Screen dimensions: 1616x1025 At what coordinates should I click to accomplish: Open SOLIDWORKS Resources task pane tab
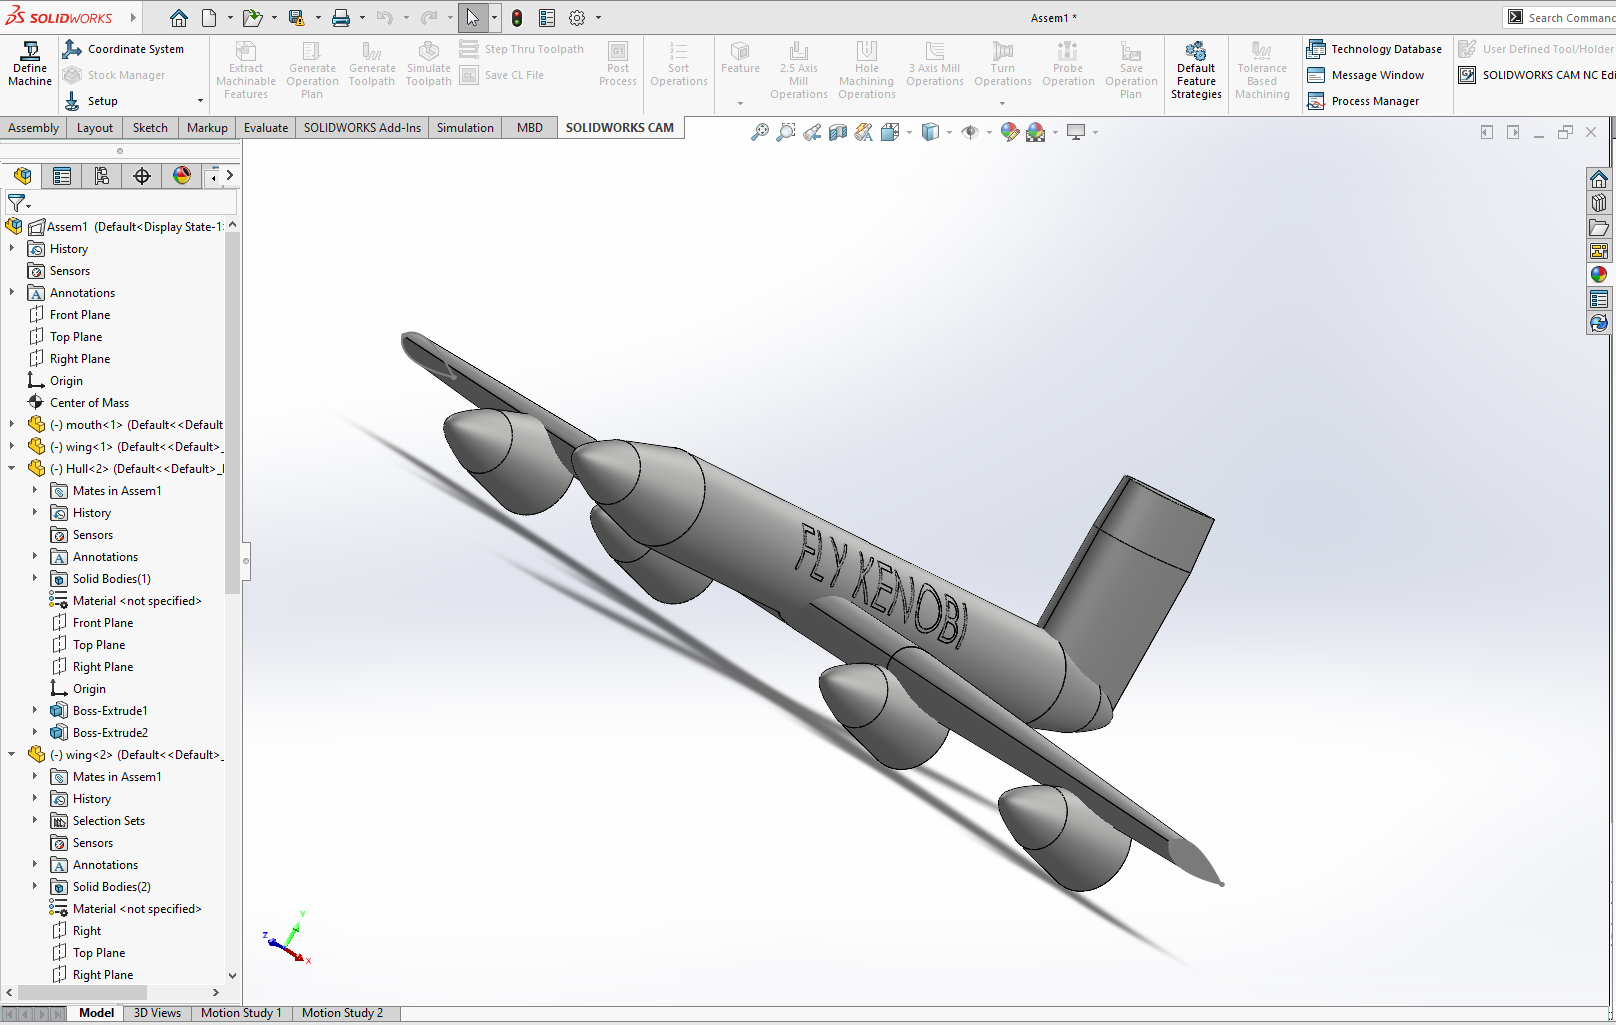click(1599, 179)
